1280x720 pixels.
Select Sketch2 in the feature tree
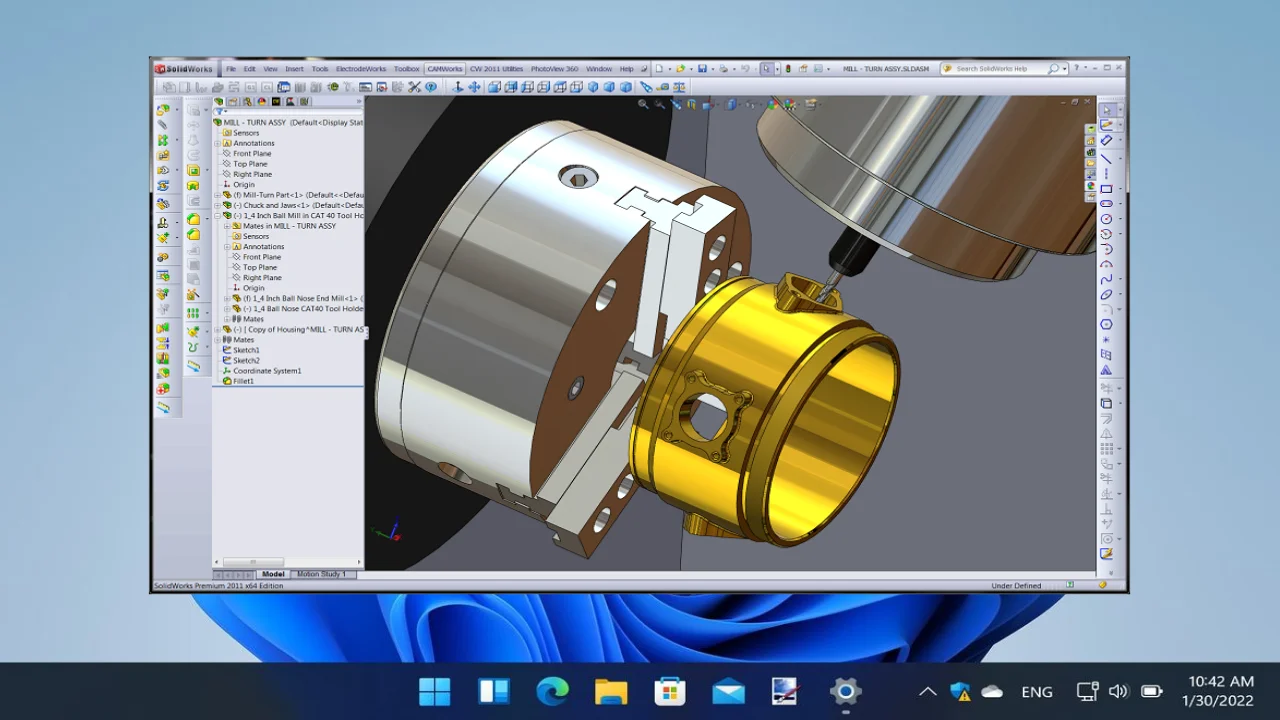[x=246, y=360]
